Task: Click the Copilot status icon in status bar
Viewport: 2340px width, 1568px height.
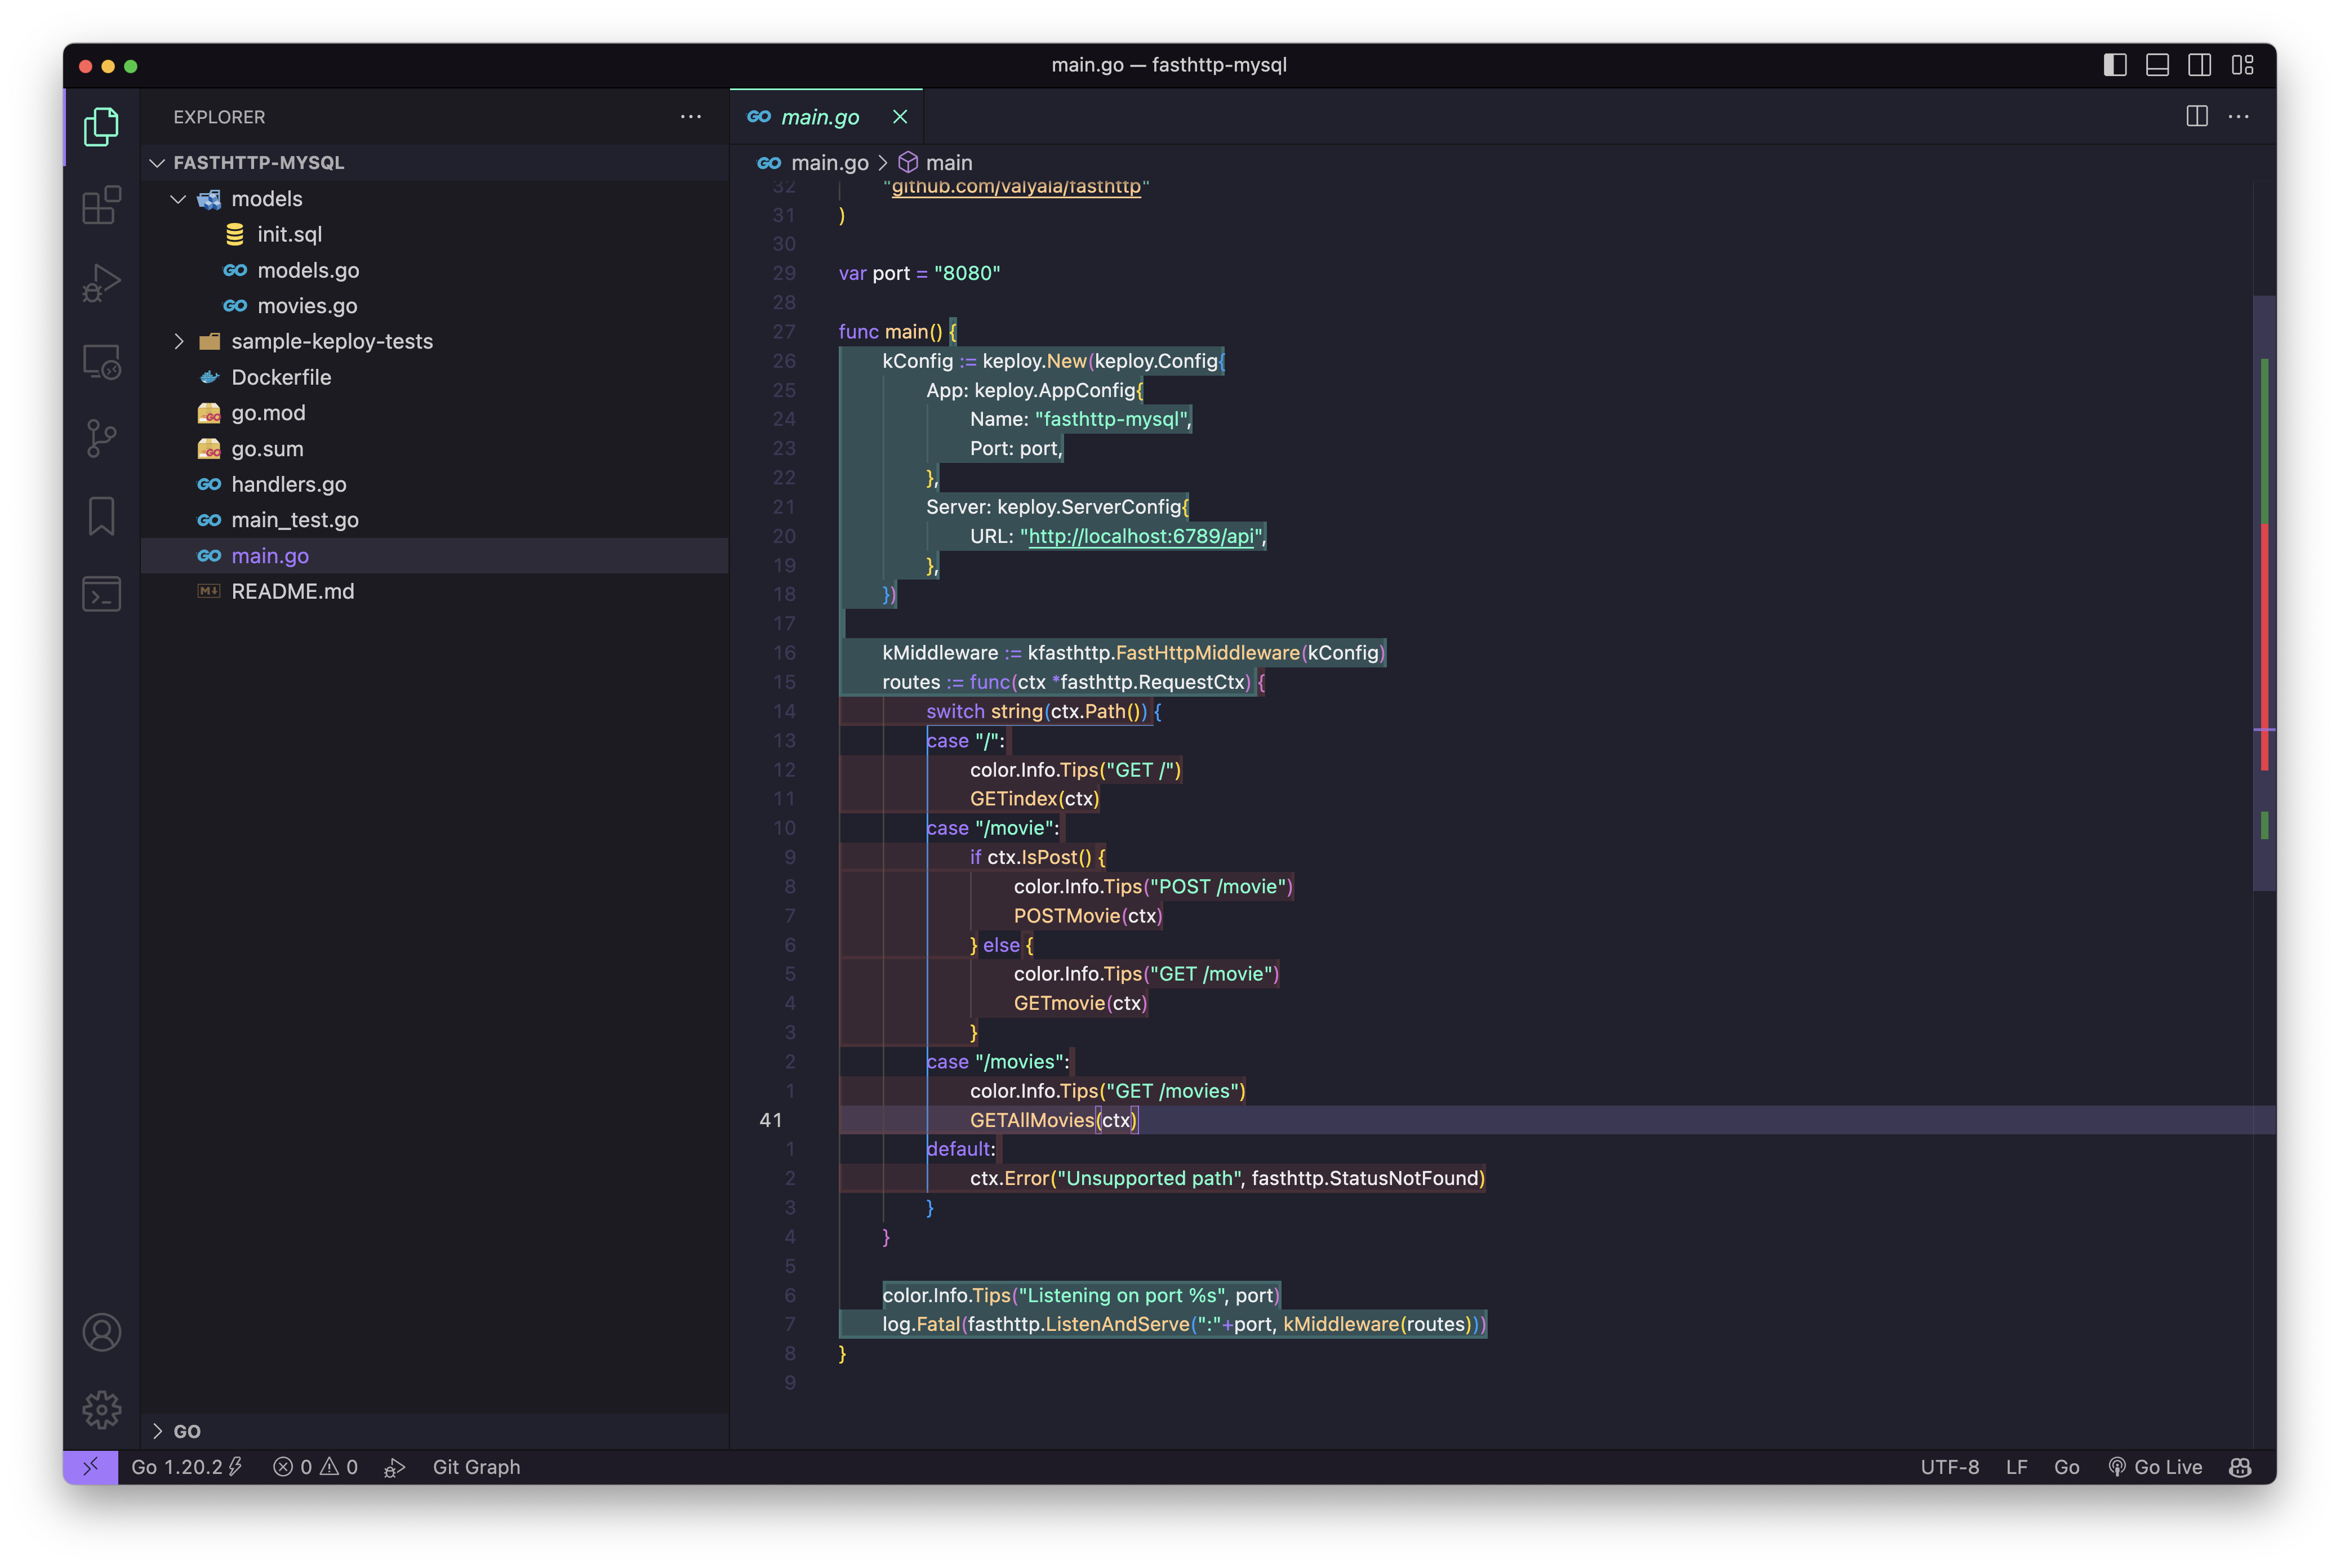Action: [2240, 1467]
